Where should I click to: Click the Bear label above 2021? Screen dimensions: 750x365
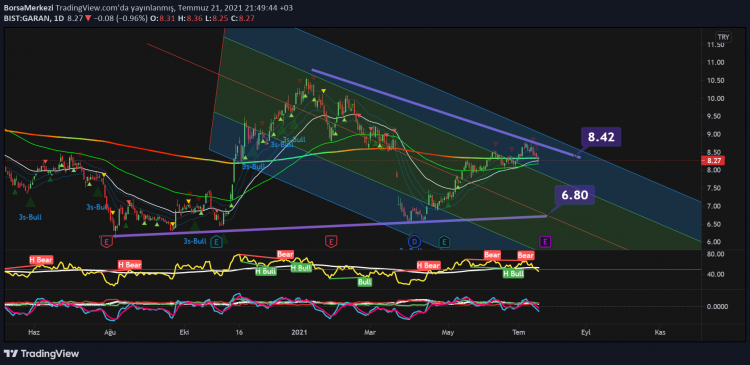pos(285,254)
